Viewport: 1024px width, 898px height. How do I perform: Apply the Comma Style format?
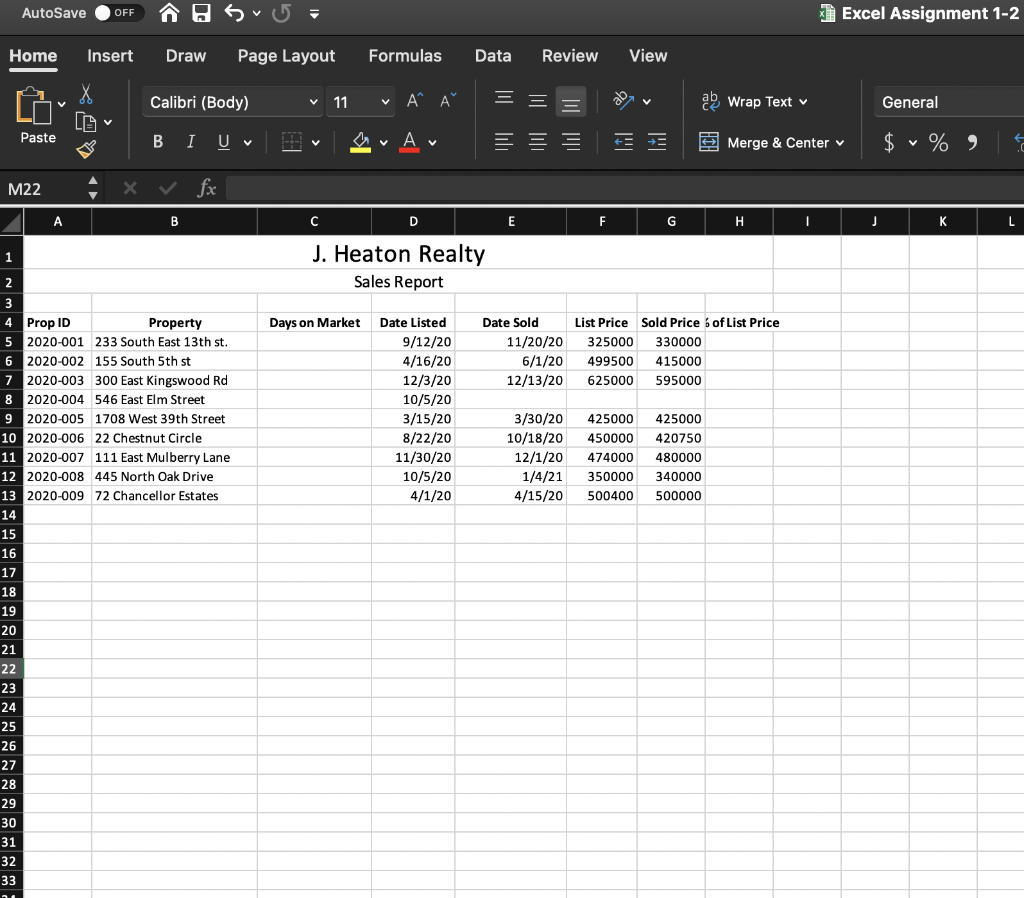[x=971, y=141]
